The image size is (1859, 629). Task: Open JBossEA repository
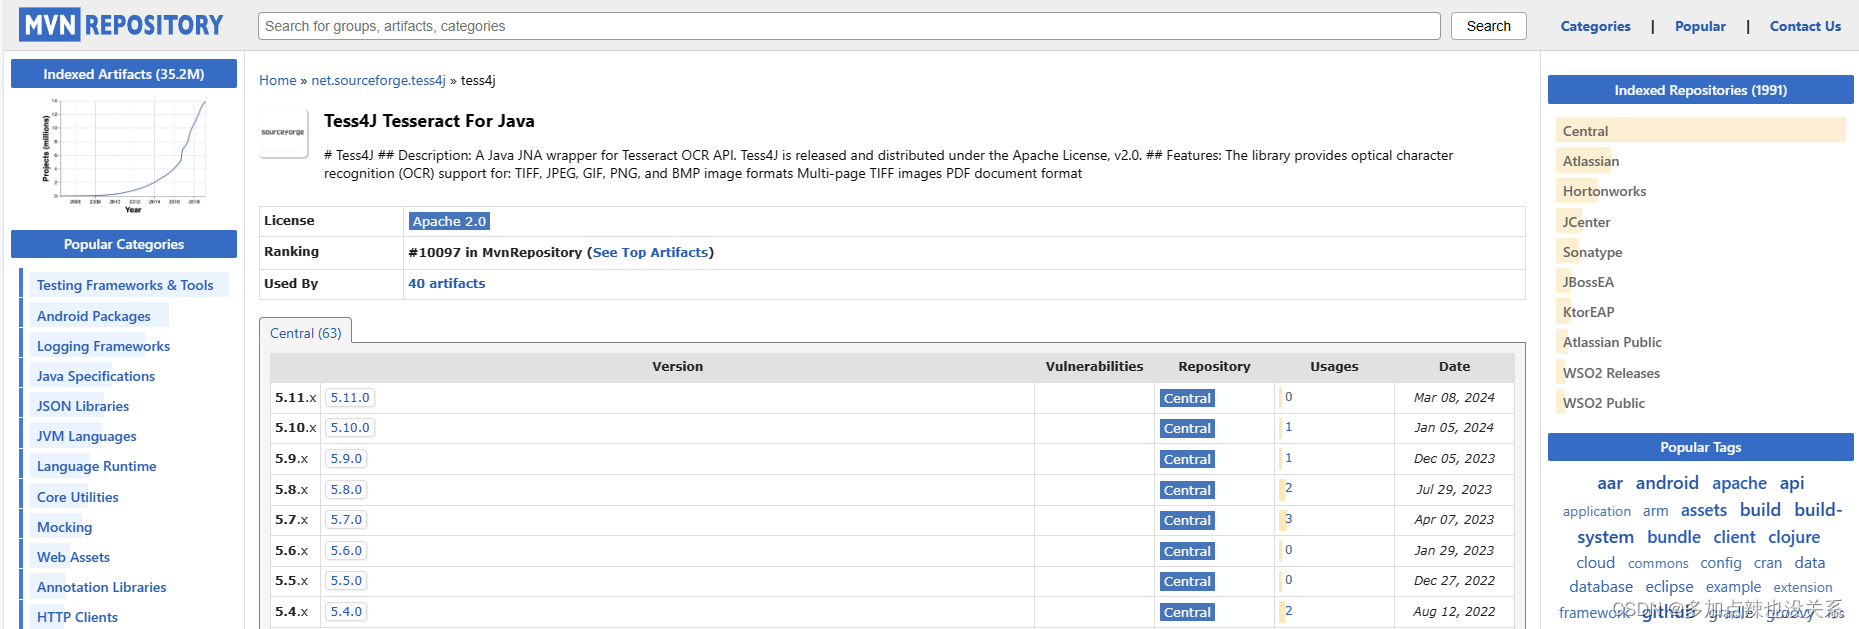tap(1588, 282)
